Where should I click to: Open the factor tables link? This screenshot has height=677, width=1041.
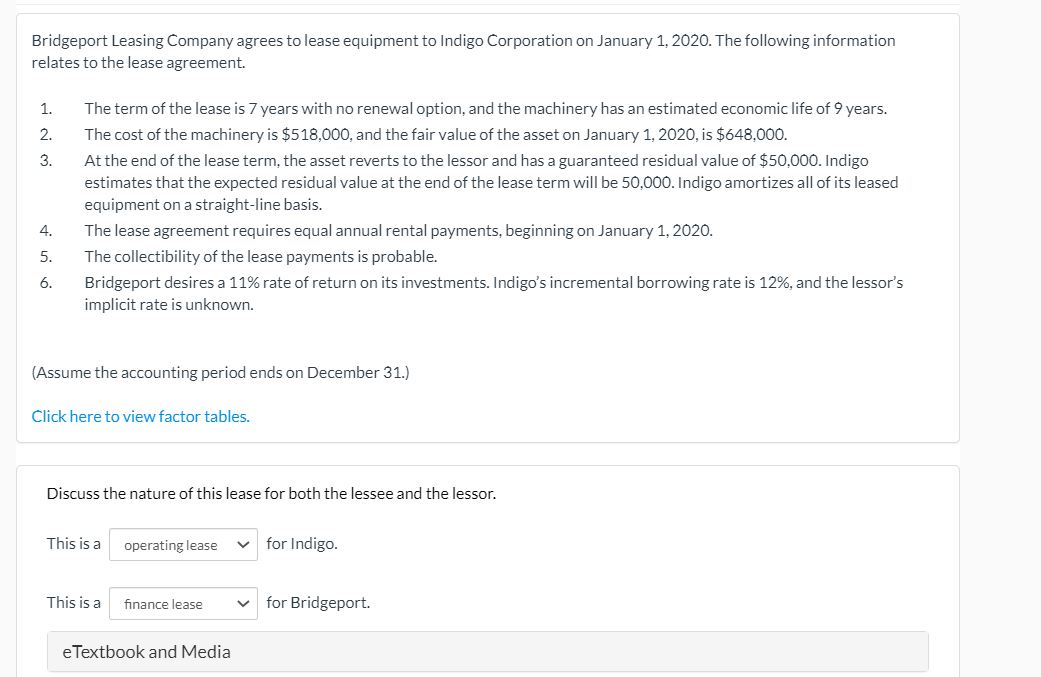click(x=139, y=416)
